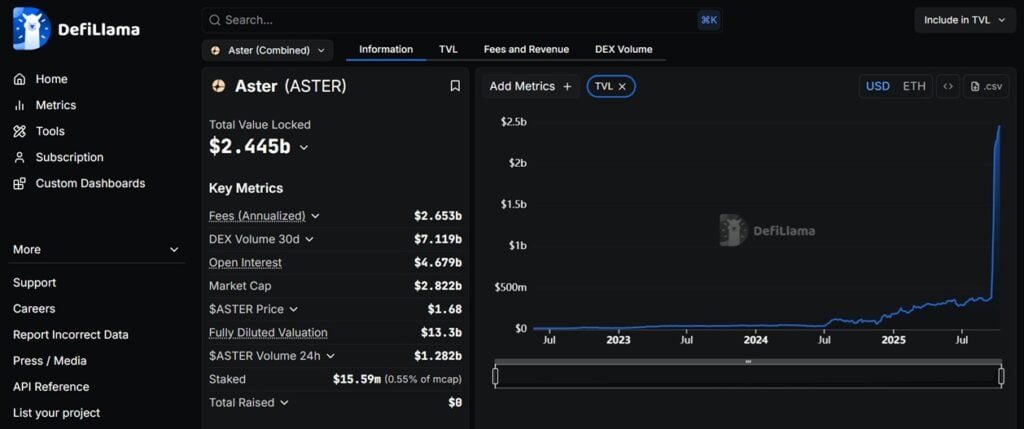1024x429 pixels.
Task: Open the Tools sidebar section
Action: pos(49,131)
